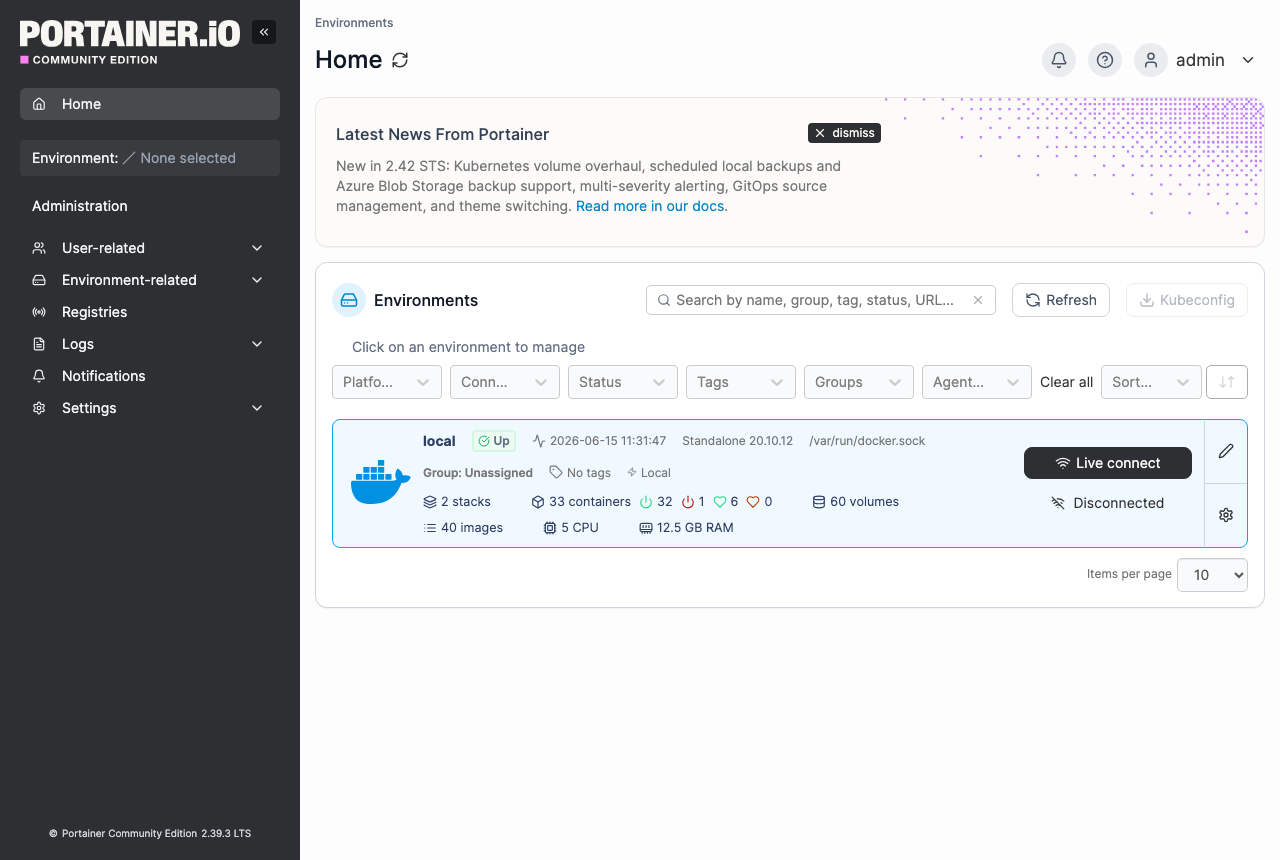Click the Standalone 20.10.12 version text

(x=737, y=441)
